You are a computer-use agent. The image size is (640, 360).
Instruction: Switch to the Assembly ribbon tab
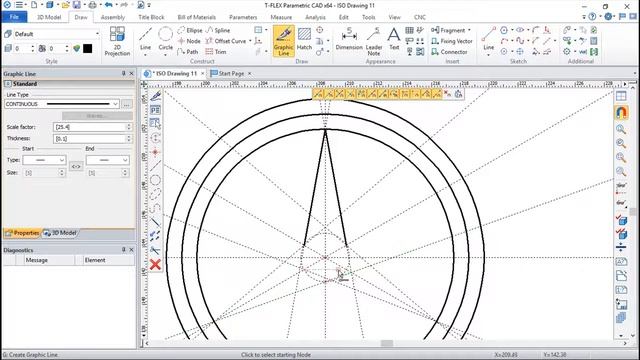[x=113, y=17]
